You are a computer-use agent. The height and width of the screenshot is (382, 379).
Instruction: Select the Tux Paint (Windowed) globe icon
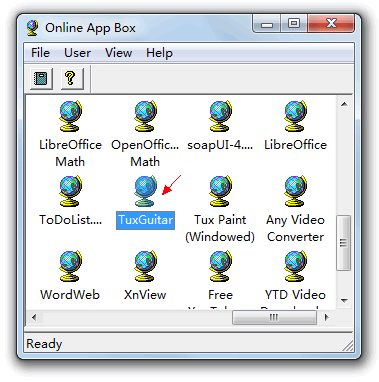pos(220,191)
